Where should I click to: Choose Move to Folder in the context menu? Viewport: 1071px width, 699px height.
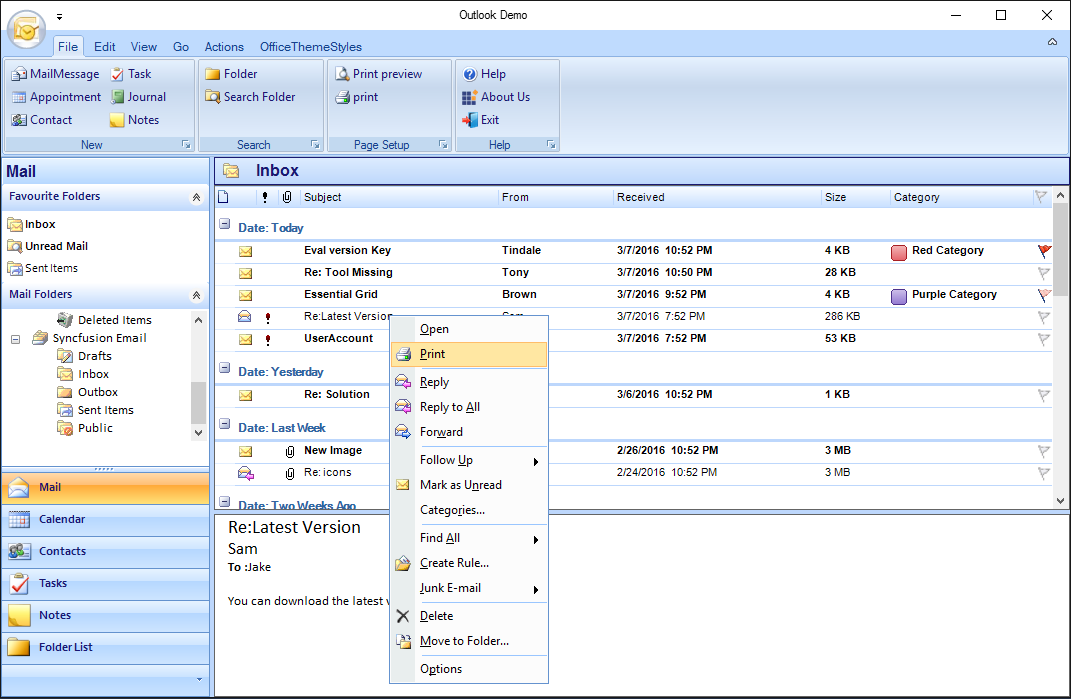(470, 642)
